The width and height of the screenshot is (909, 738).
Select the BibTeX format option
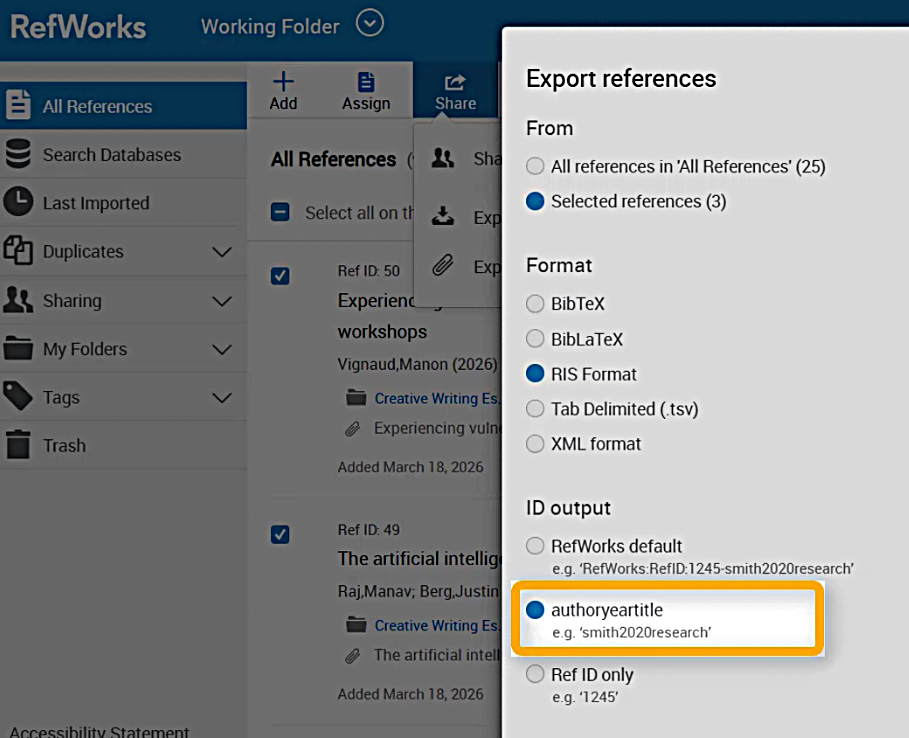point(536,304)
